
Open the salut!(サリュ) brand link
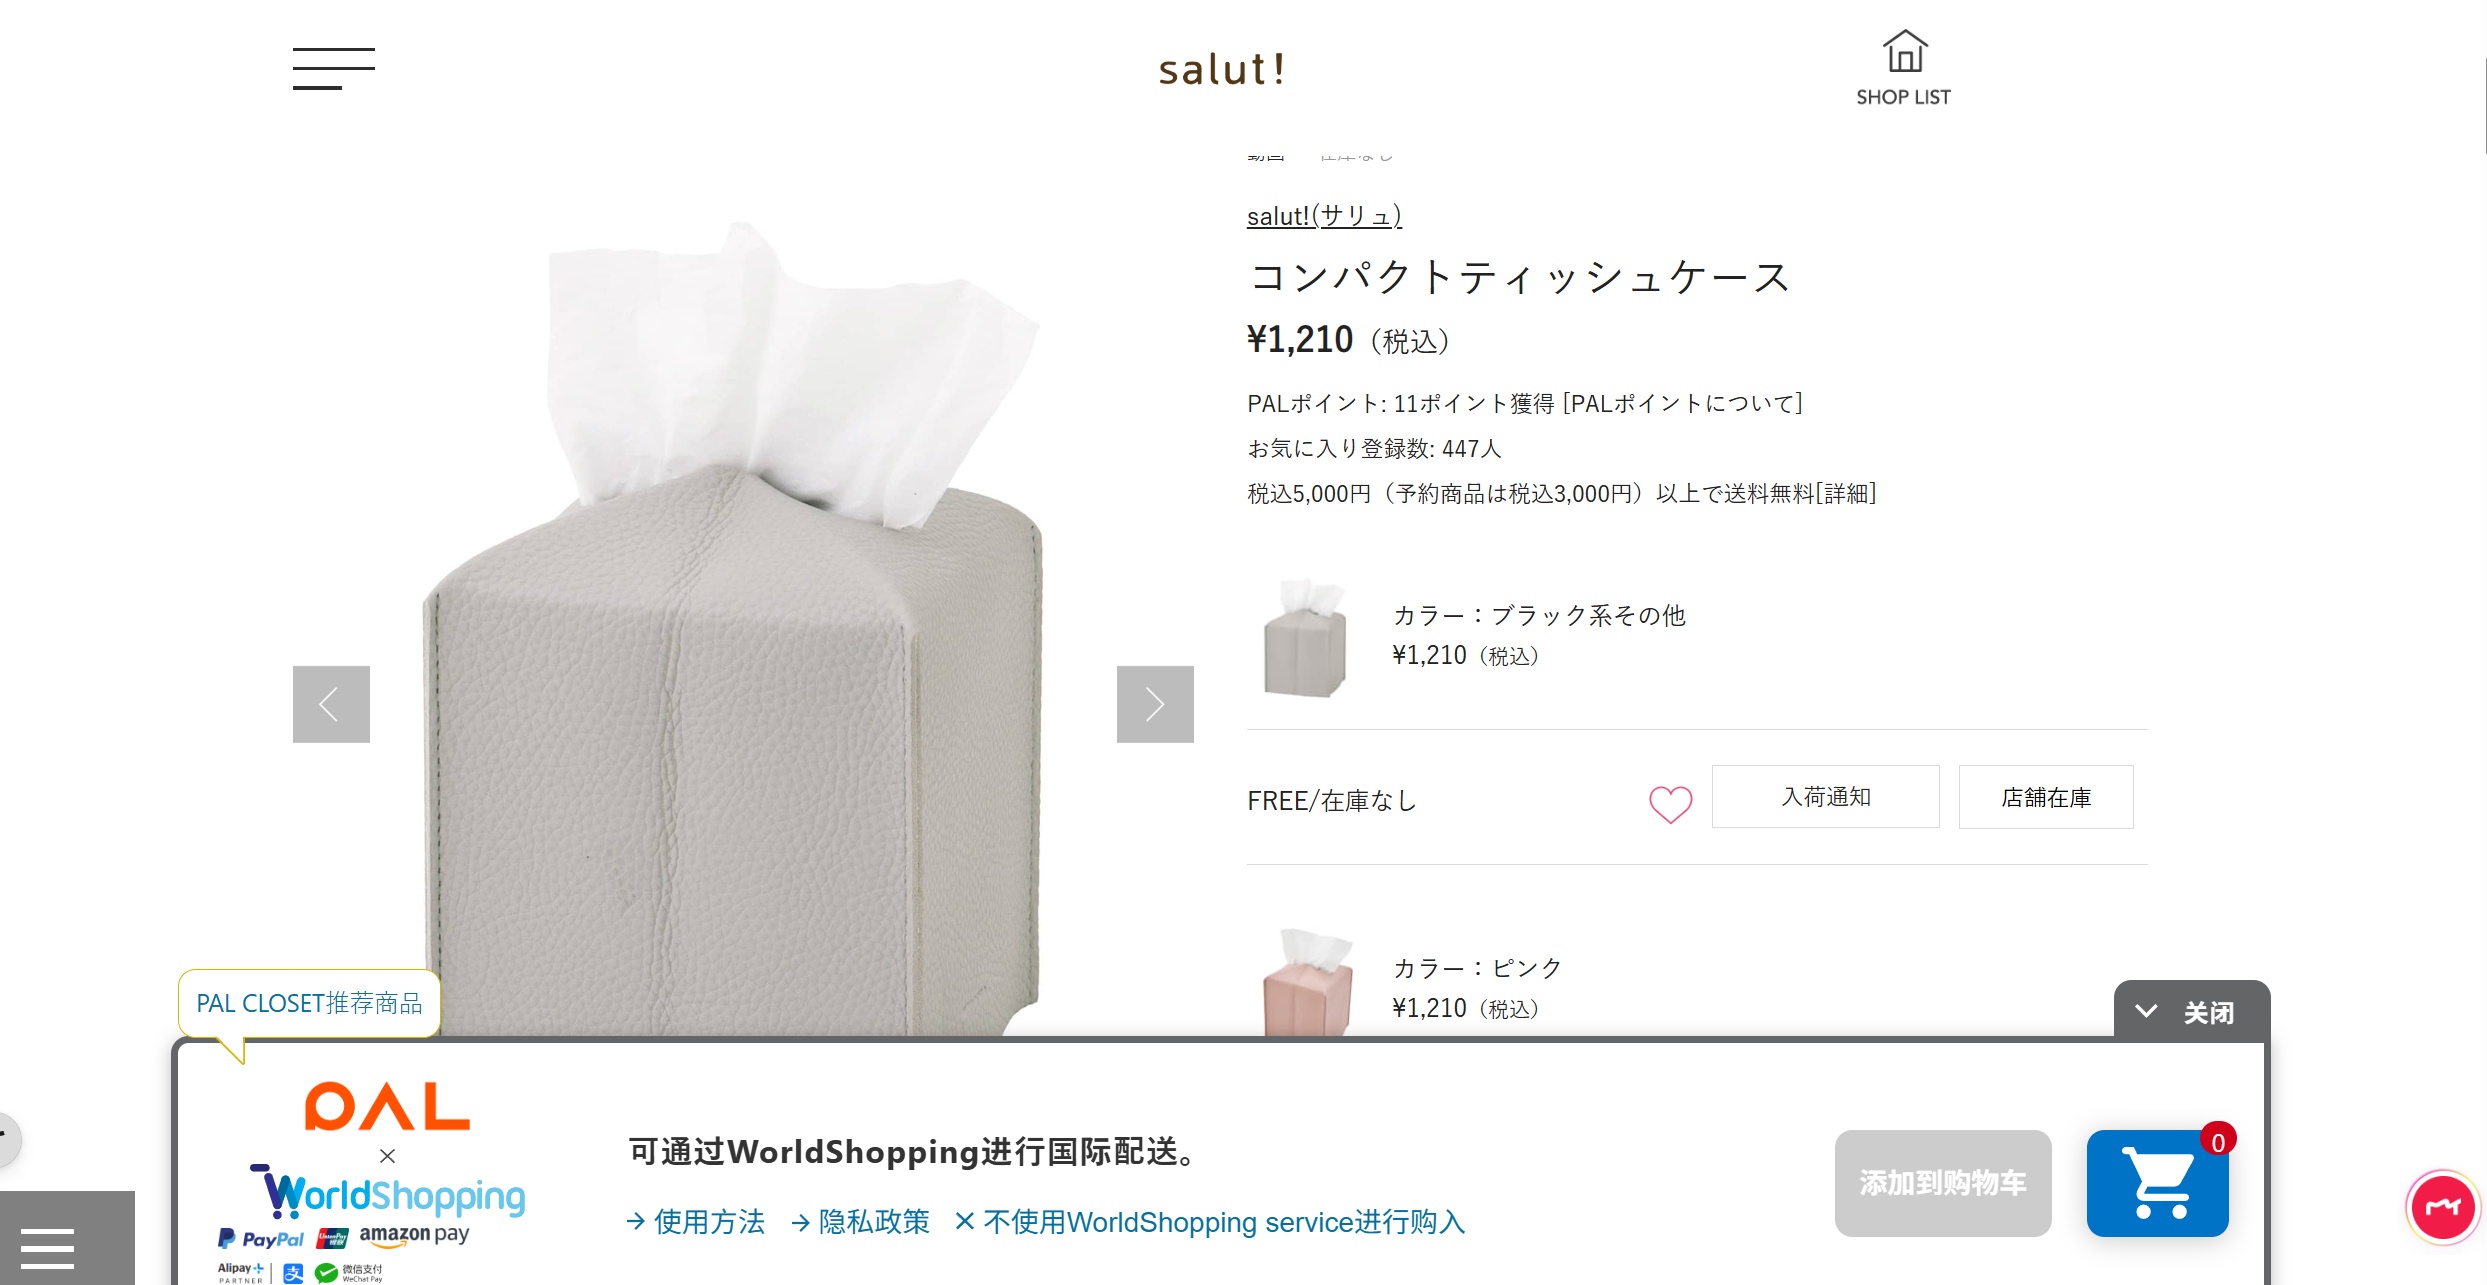pyautogui.click(x=1324, y=216)
